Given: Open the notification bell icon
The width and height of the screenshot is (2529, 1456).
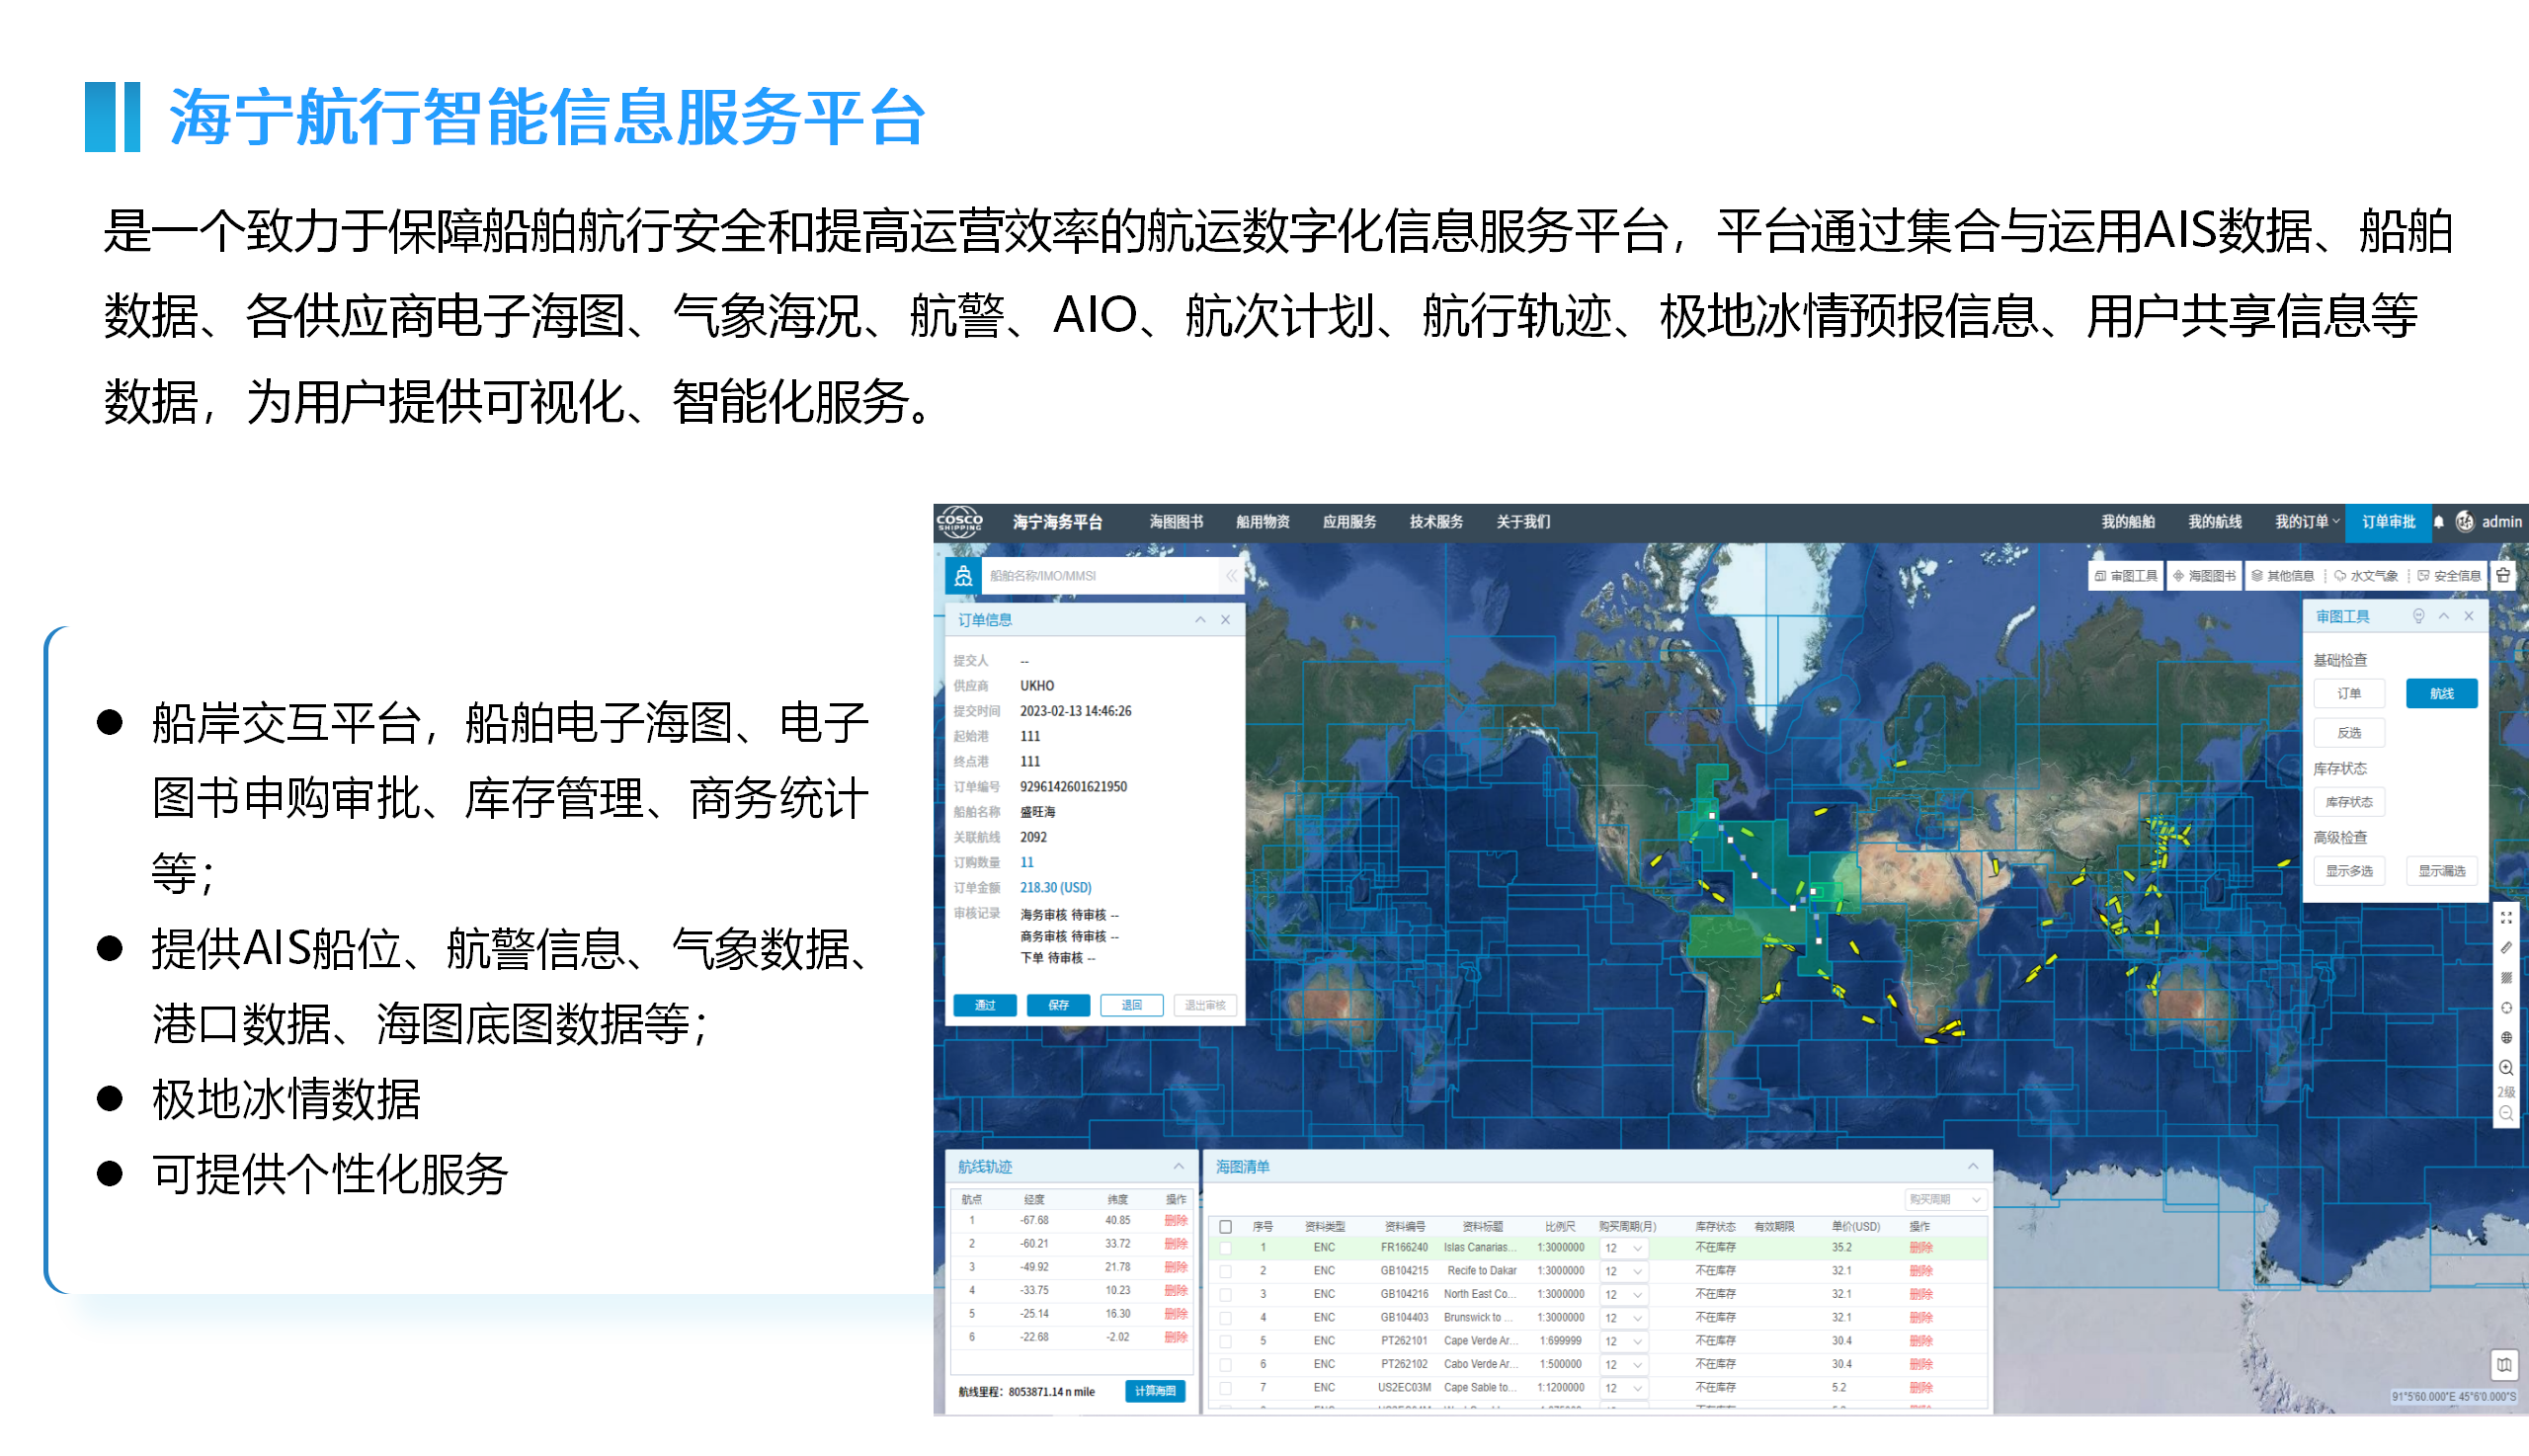Looking at the screenshot, I should [2438, 522].
